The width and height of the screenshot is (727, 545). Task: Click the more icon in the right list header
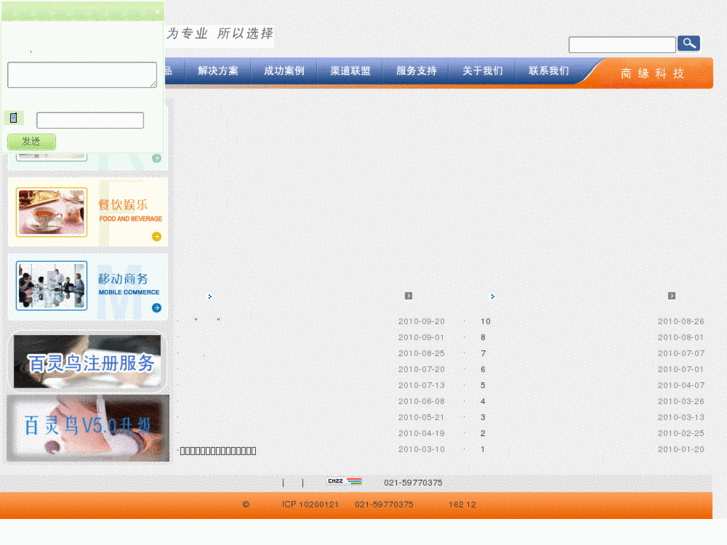pos(671,296)
